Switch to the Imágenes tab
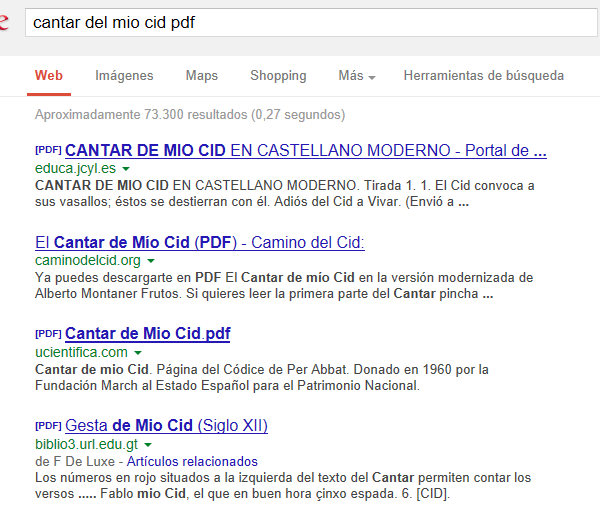 point(124,75)
